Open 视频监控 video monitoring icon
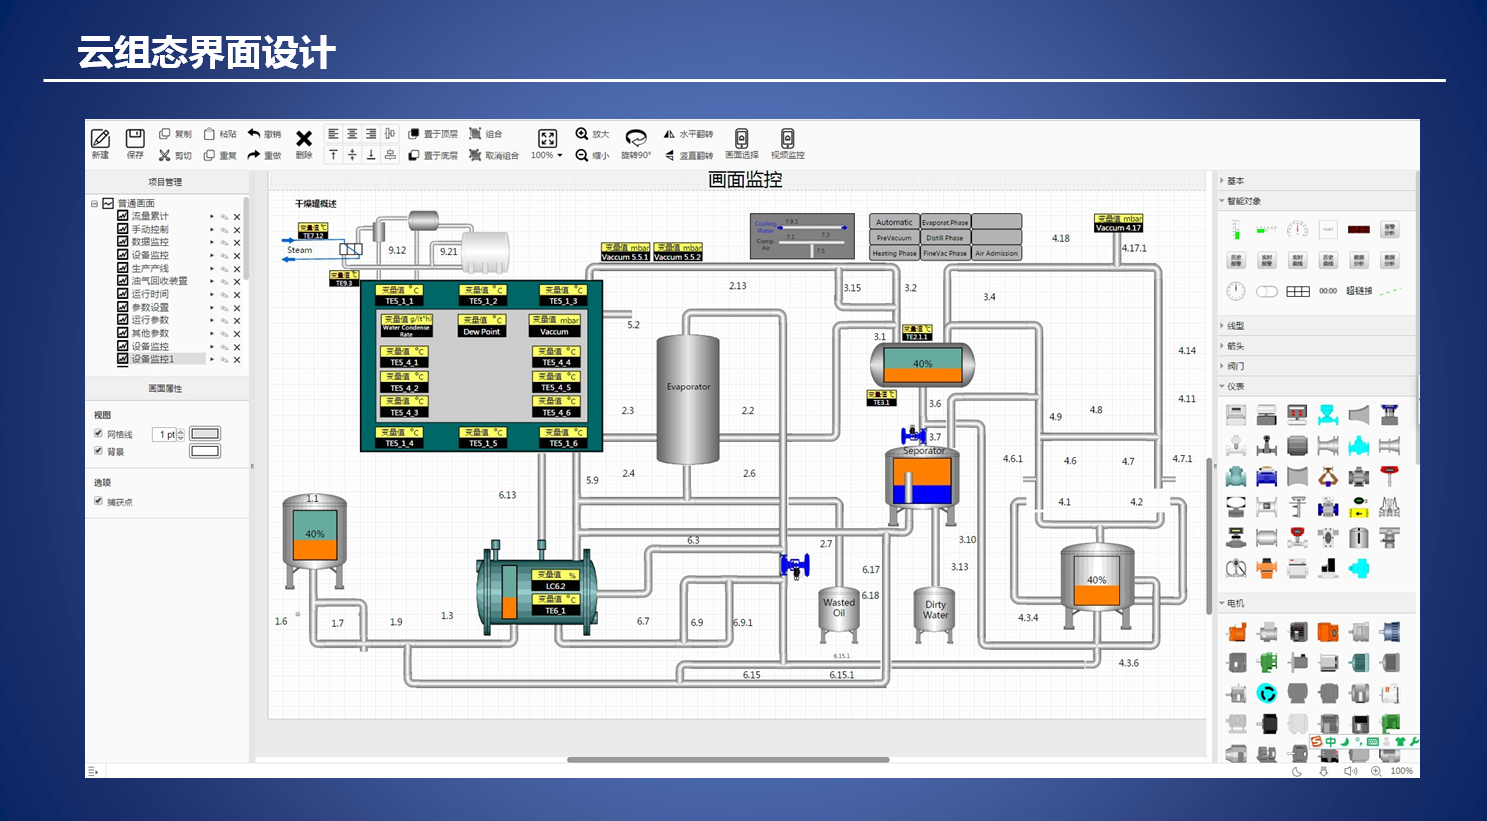Screen dimensions: 1487x821 point(787,138)
